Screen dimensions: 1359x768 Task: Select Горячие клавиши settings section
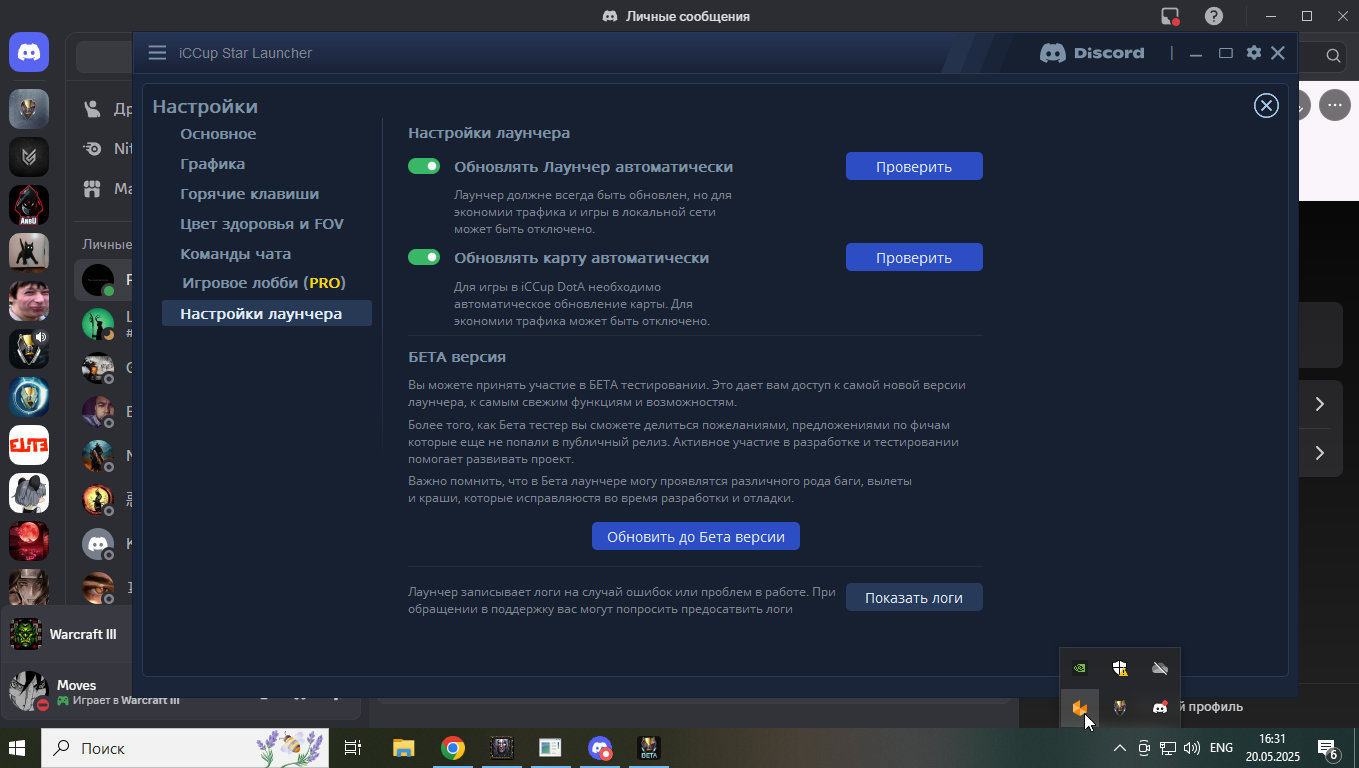click(250, 194)
